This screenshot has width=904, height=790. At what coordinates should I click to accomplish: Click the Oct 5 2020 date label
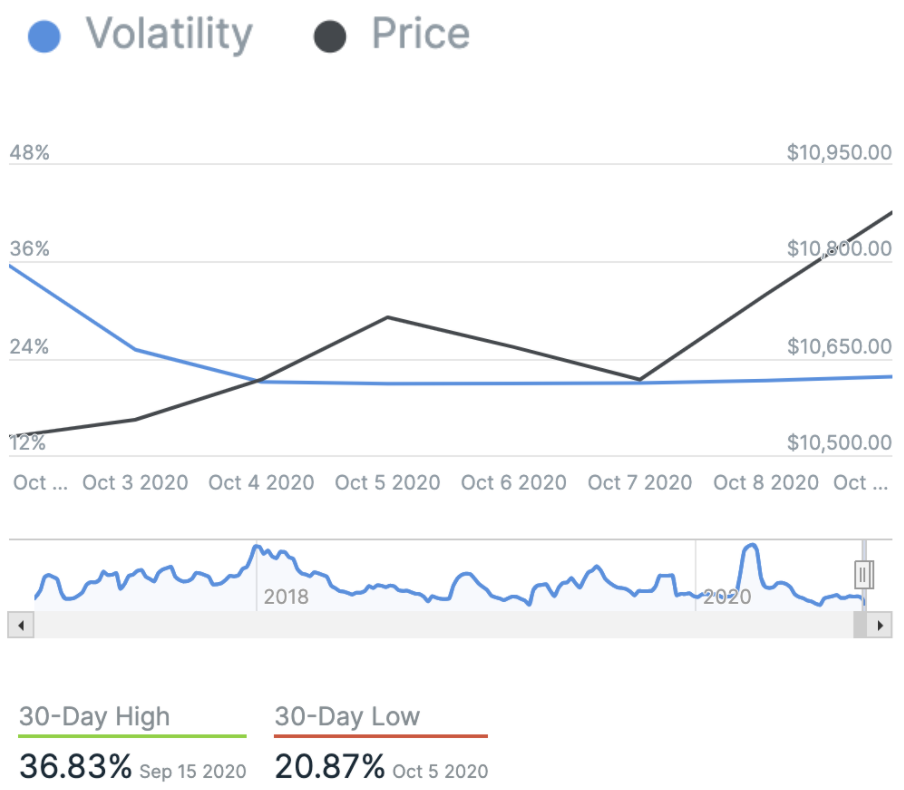click(x=387, y=483)
